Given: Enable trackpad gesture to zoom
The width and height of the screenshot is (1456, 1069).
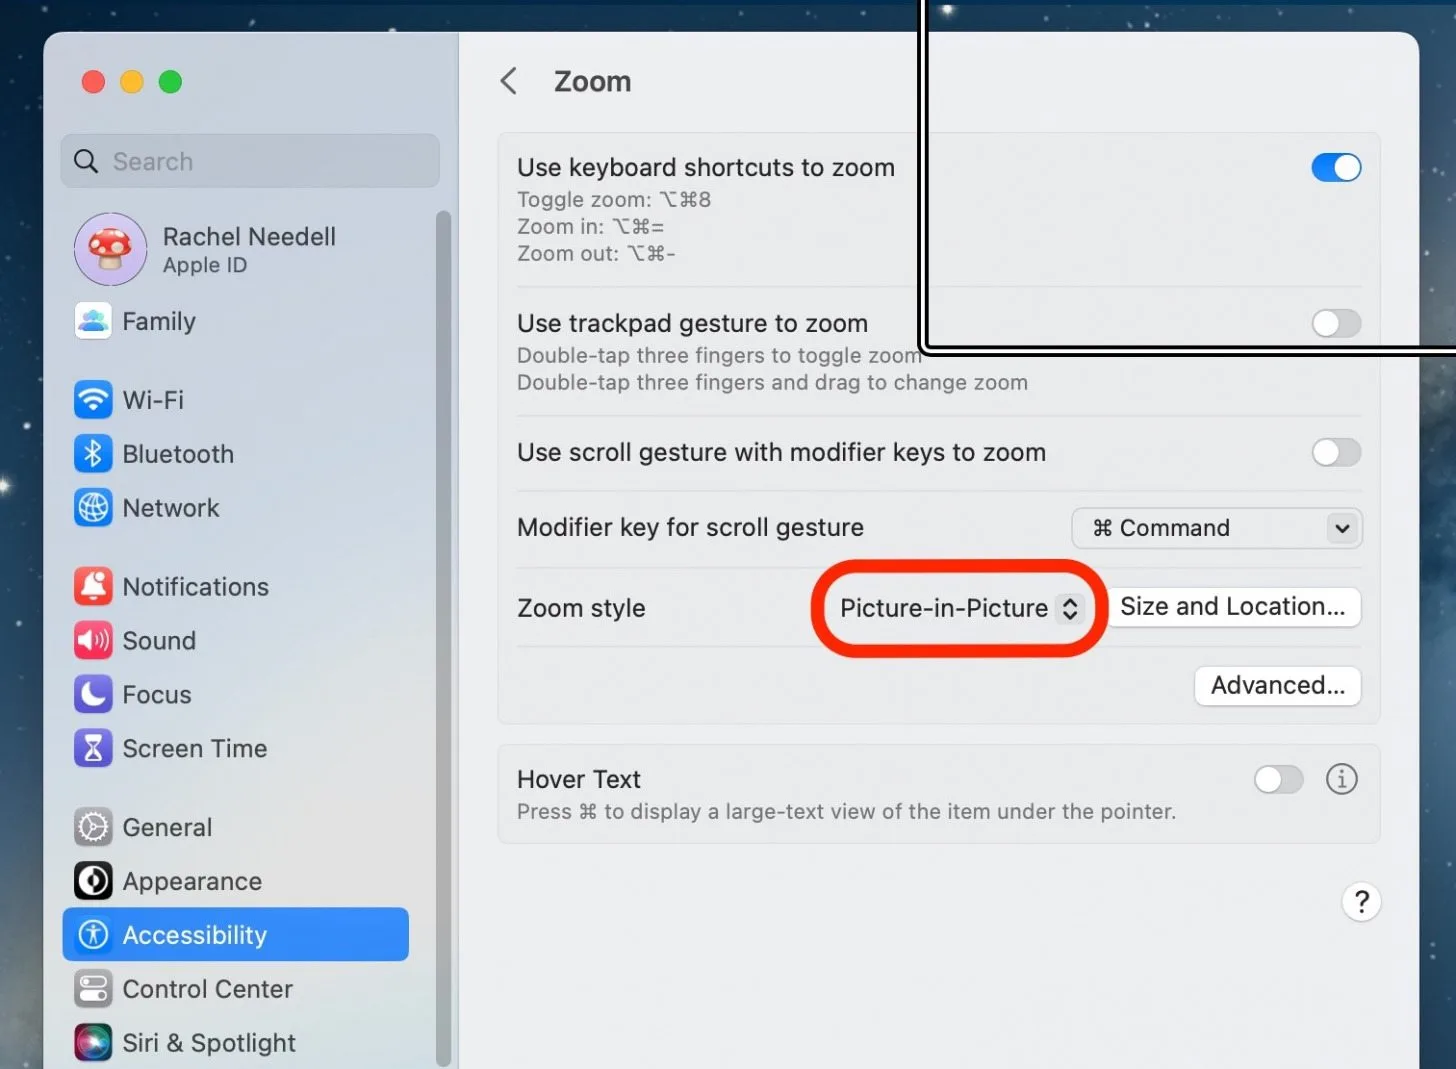Looking at the screenshot, I should [1336, 324].
